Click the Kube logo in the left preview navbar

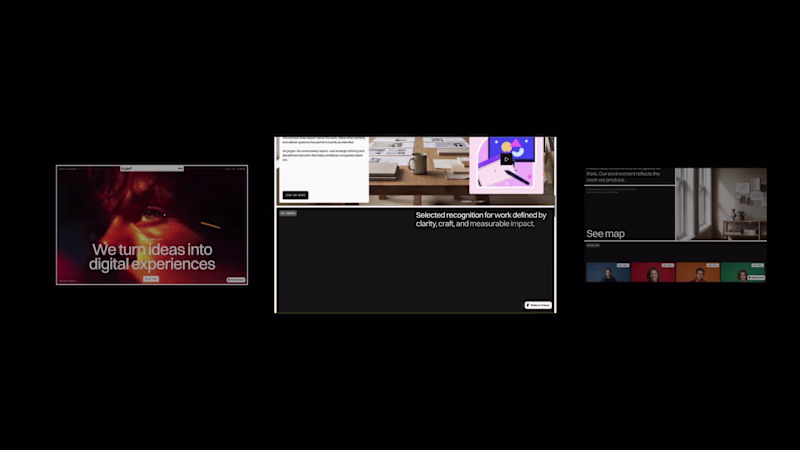[x=127, y=168]
